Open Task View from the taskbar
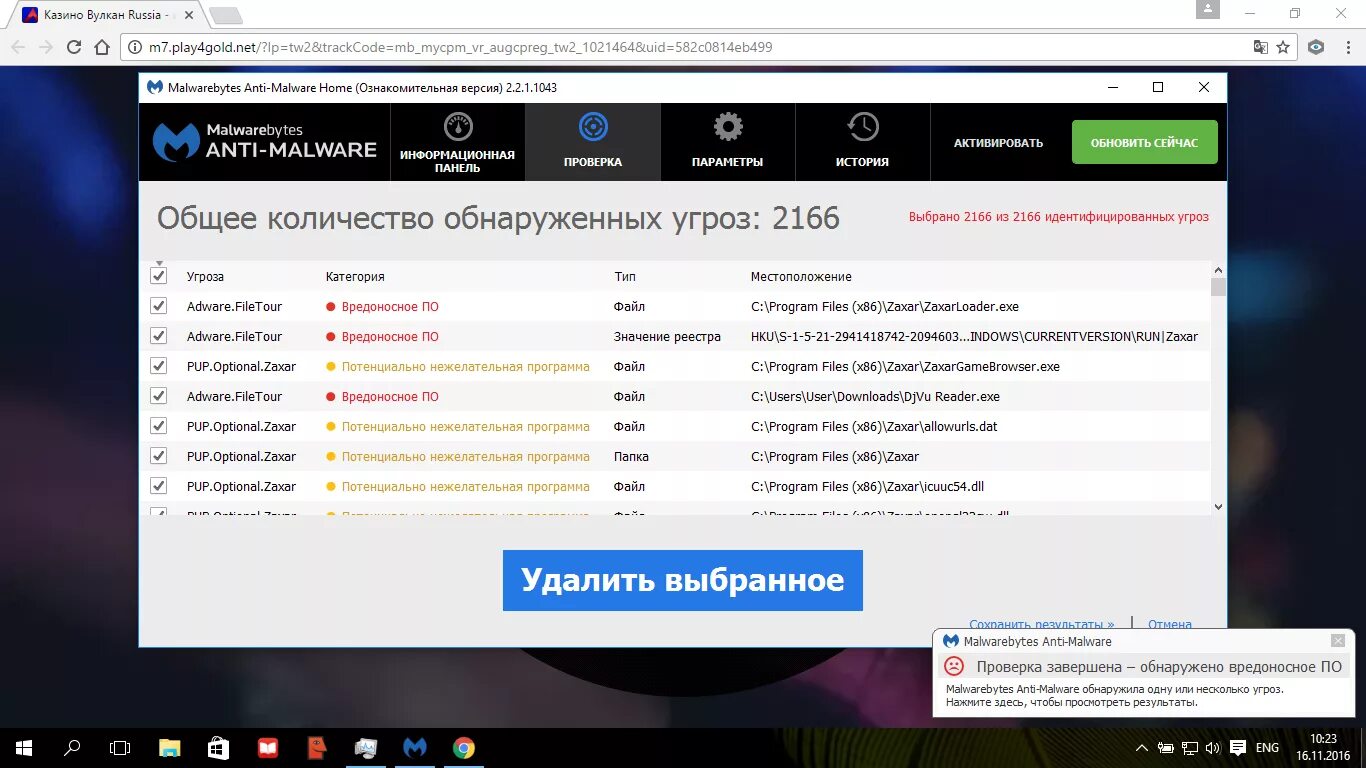The image size is (1366, 768). [120, 748]
